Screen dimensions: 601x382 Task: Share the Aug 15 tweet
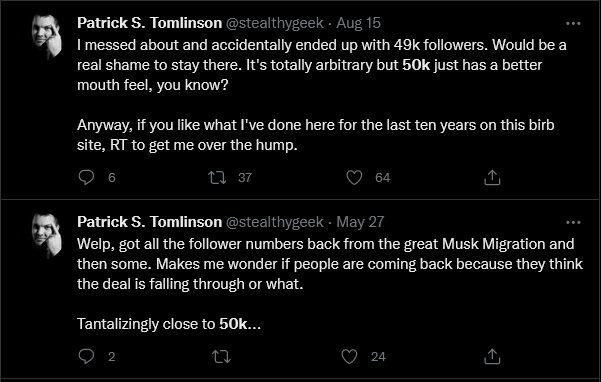pos(492,177)
